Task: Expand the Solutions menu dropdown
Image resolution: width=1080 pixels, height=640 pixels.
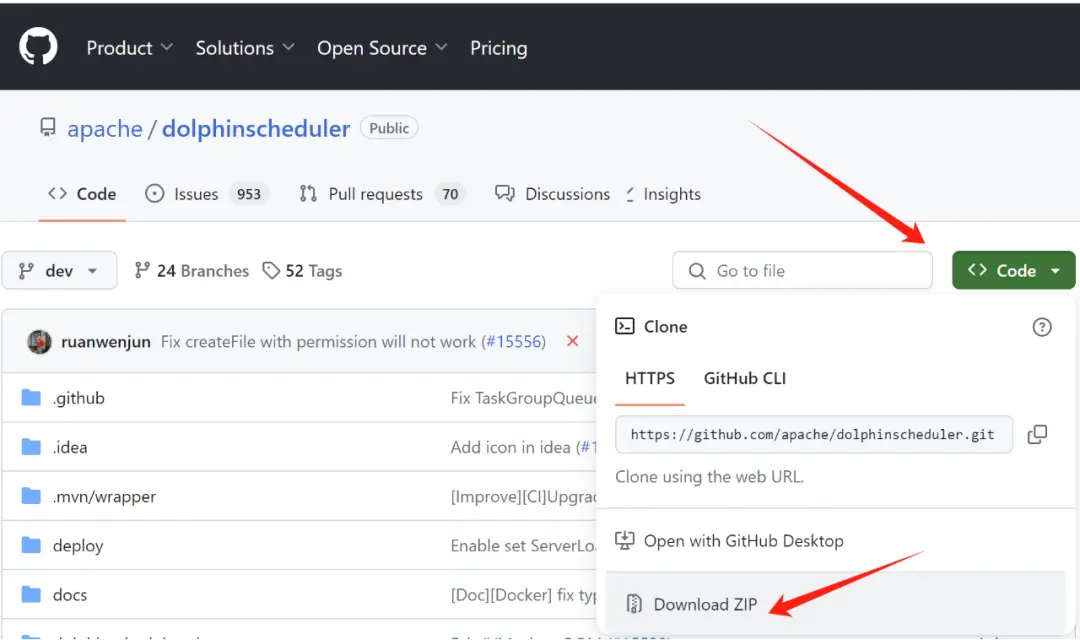Action: 245,48
